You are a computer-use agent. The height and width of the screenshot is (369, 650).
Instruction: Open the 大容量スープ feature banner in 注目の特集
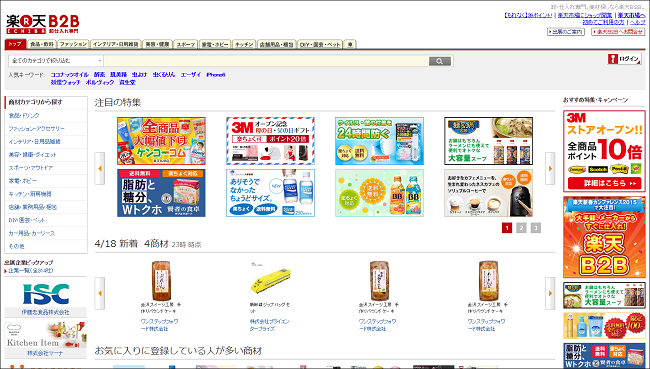(488, 141)
